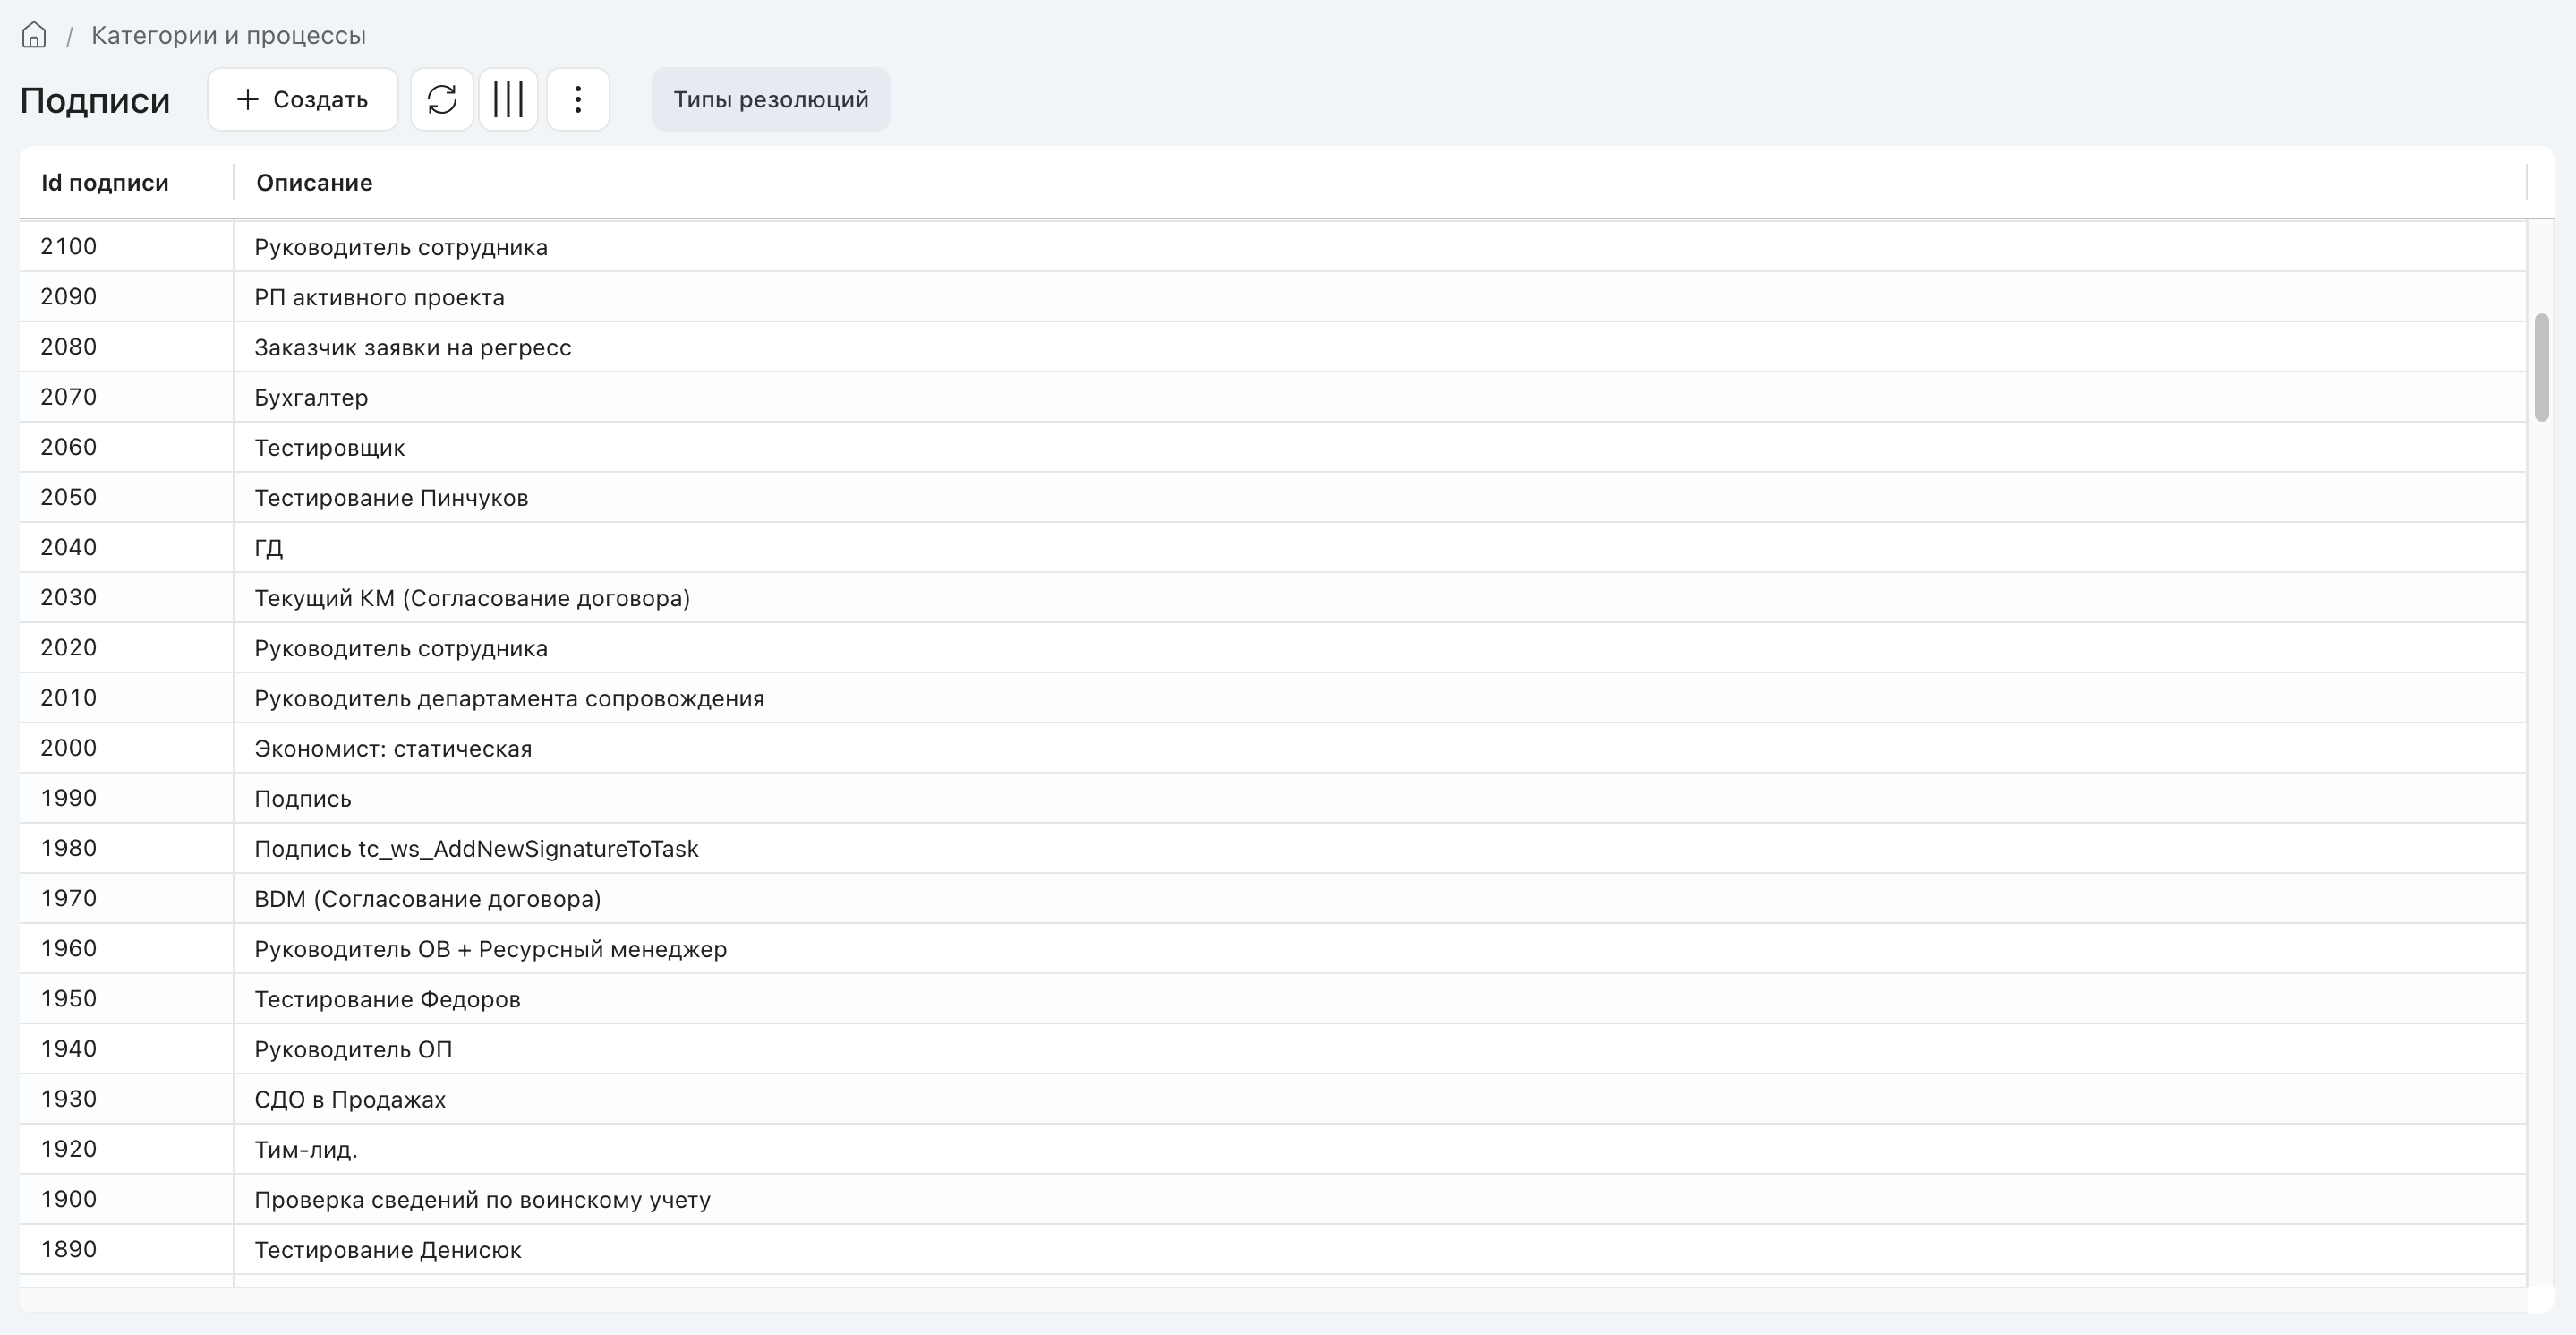Click Id cell 1890
This screenshot has height=1335, width=2576.
pyautogui.click(x=126, y=1249)
